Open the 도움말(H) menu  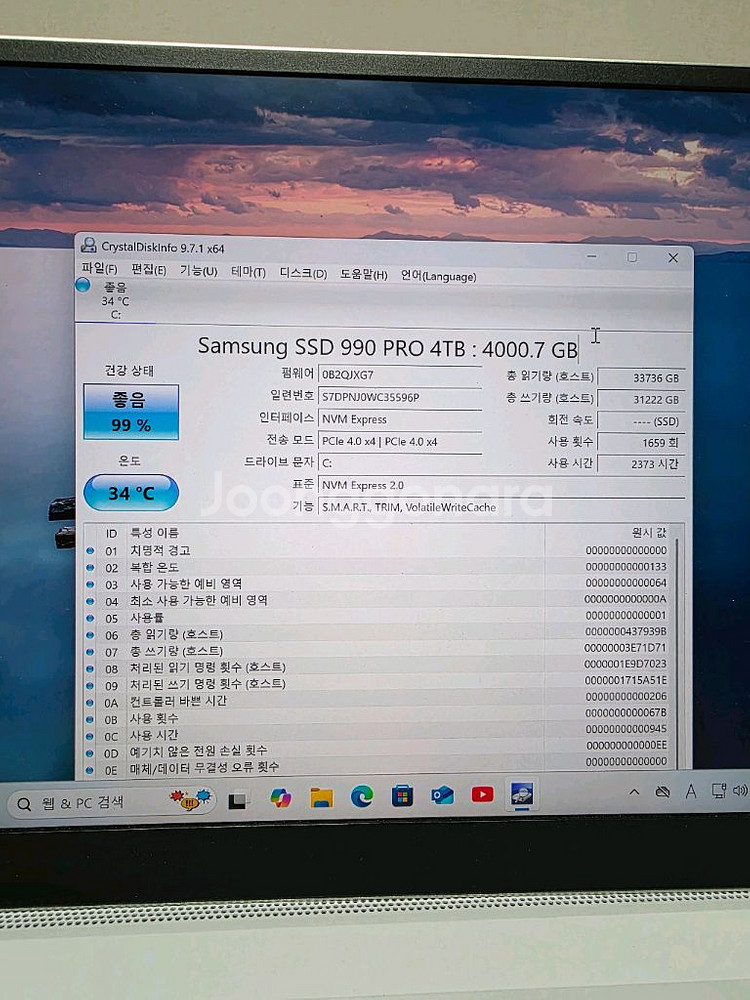coord(364,275)
